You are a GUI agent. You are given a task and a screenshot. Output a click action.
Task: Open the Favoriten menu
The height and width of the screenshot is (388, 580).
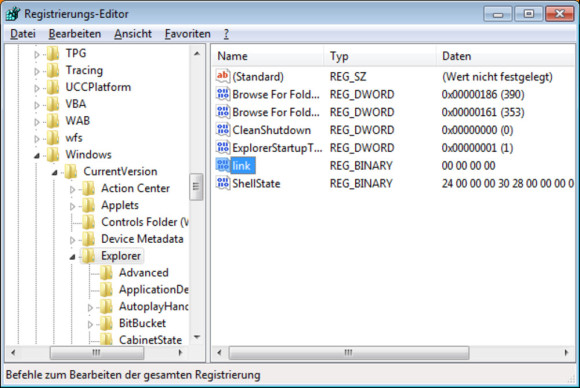188,34
